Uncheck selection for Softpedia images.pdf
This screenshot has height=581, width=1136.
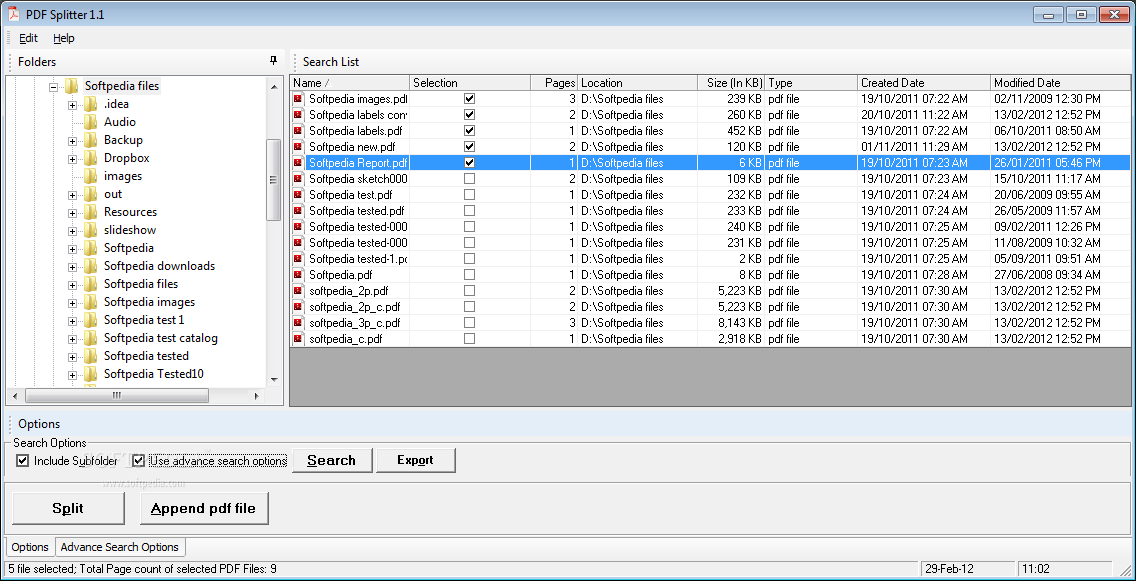point(469,99)
